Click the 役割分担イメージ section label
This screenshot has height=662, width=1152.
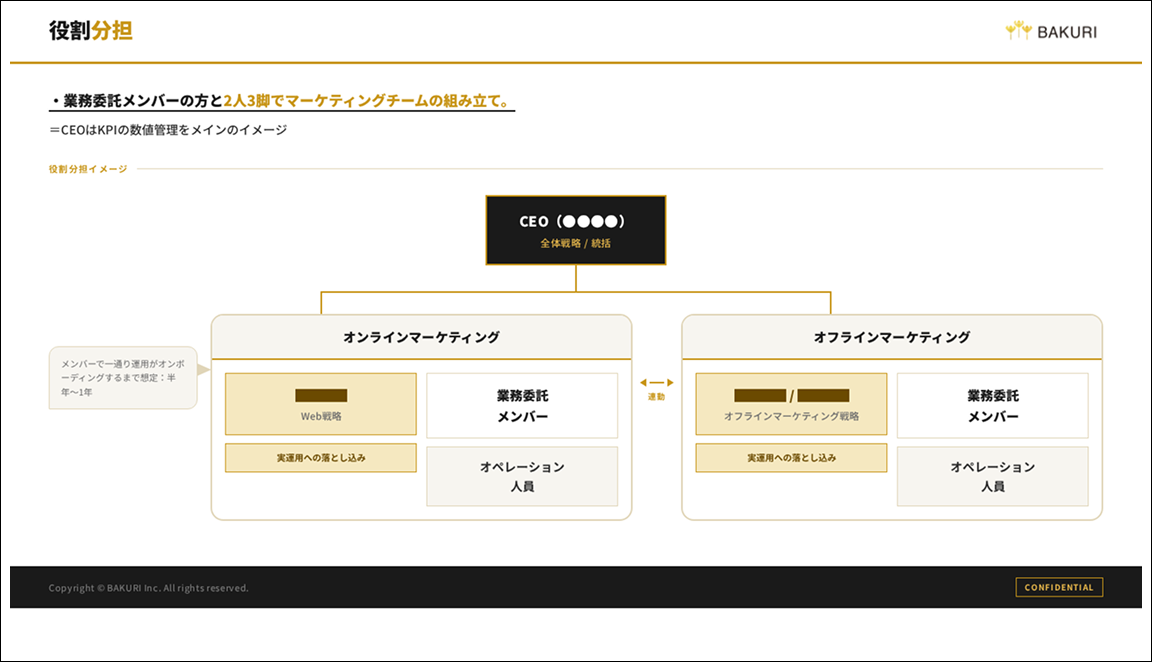(x=88, y=169)
